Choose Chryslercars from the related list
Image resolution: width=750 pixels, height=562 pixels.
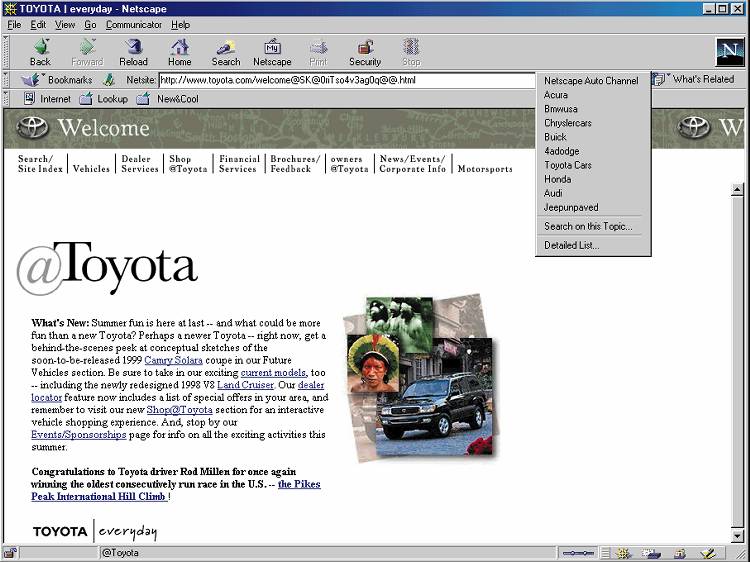coord(593,123)
